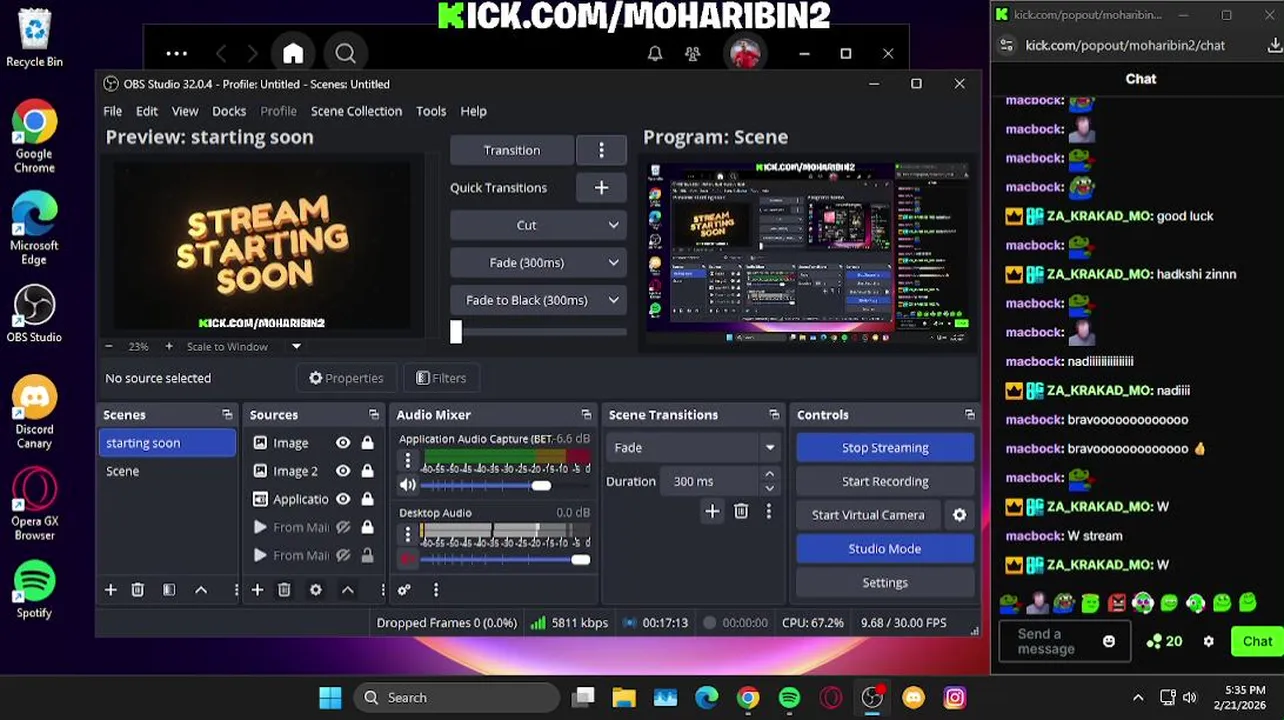Remove scene transition with trash icon
Image resolution: width=1284 pixels, height=720 pixels.
click(x=741, y=512)
